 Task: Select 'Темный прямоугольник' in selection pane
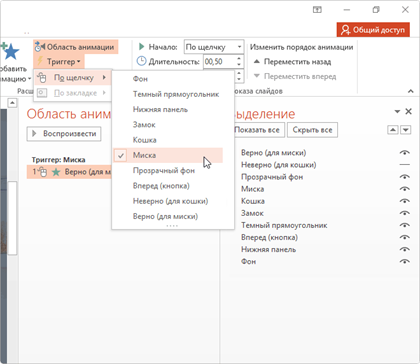284,225
